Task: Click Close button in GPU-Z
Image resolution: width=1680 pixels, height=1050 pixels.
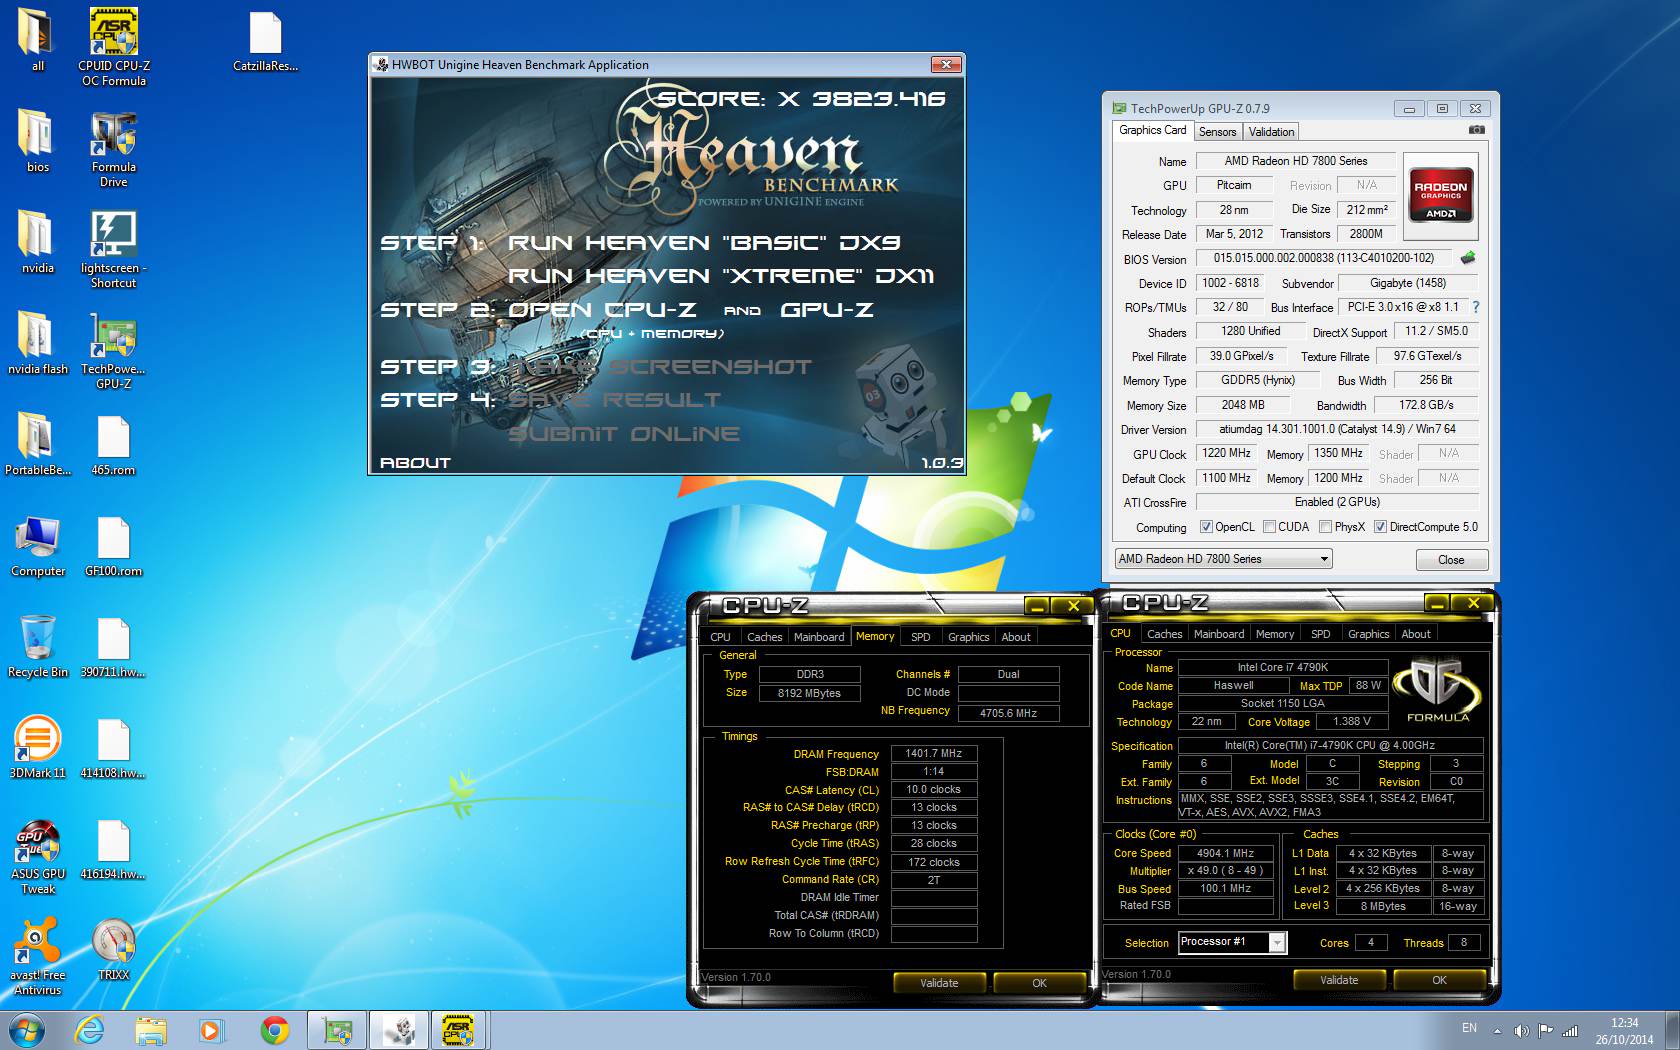Action: tap(1451, 560)
